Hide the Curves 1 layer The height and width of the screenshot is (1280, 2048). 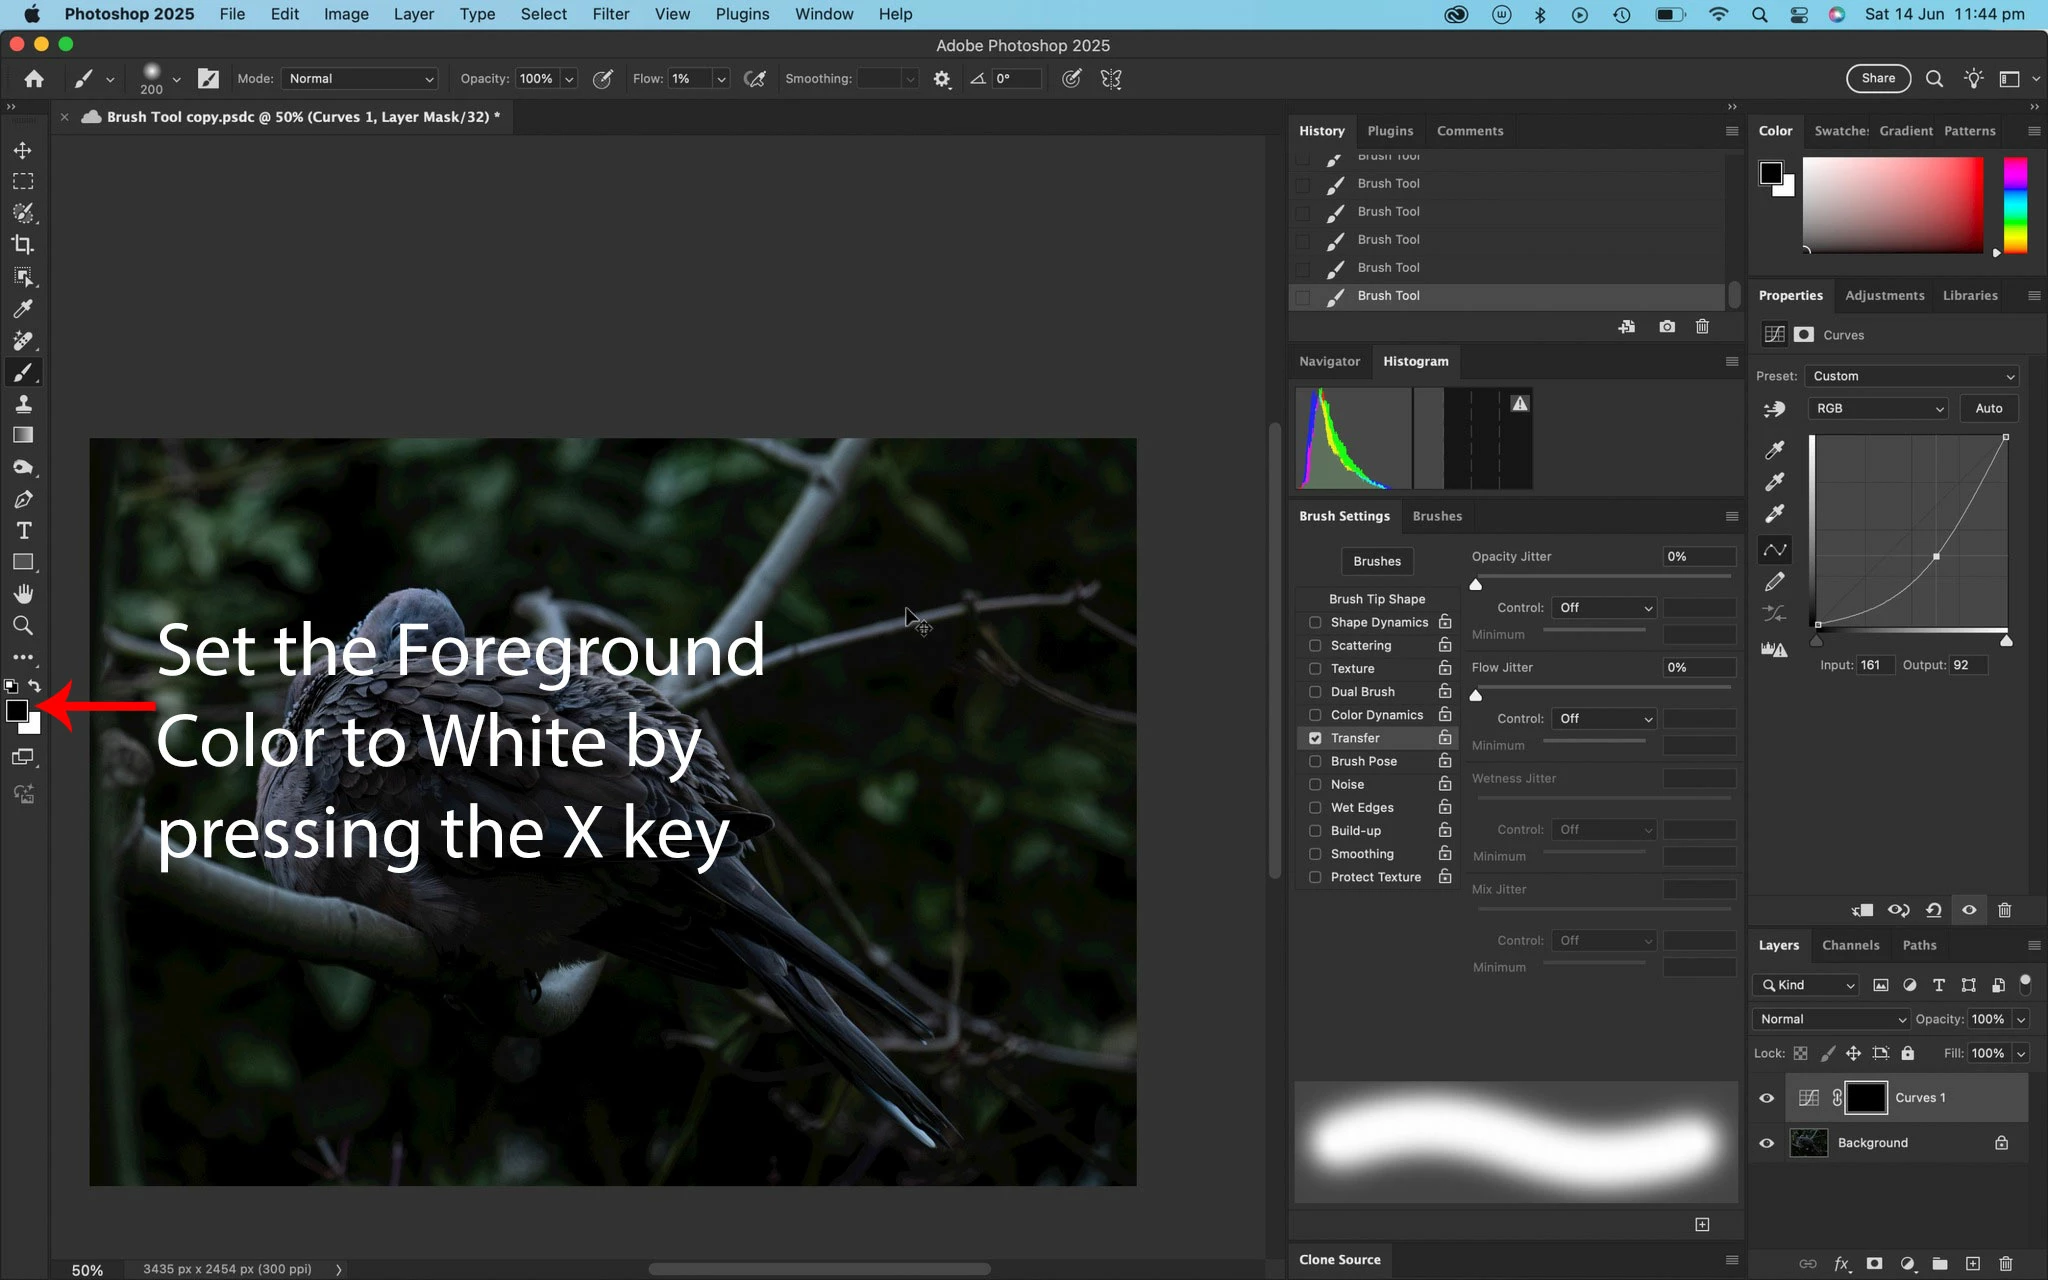point(1766,1098)
